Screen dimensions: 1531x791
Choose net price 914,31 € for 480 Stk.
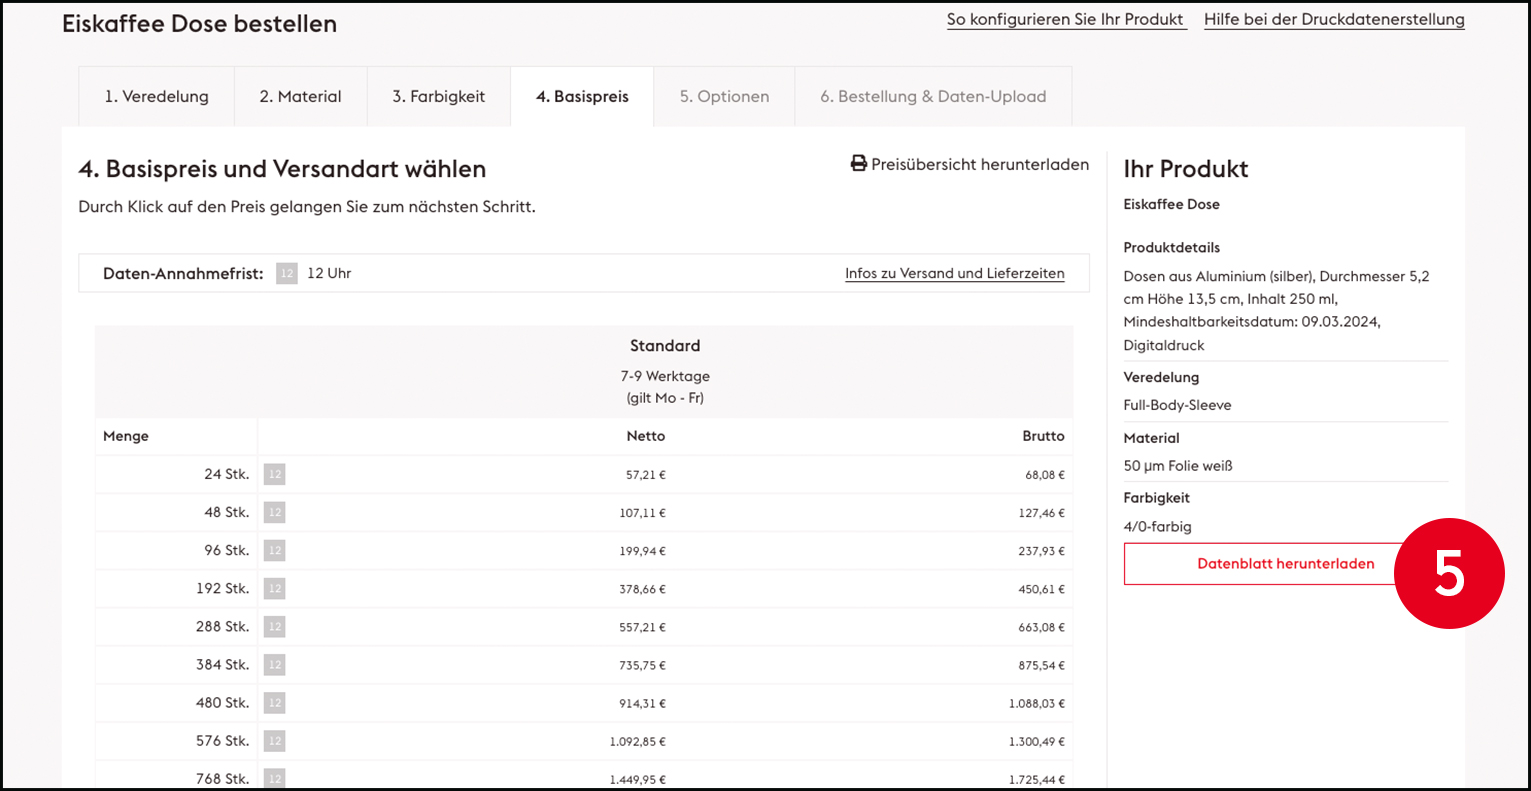click(x=642, y=703)
